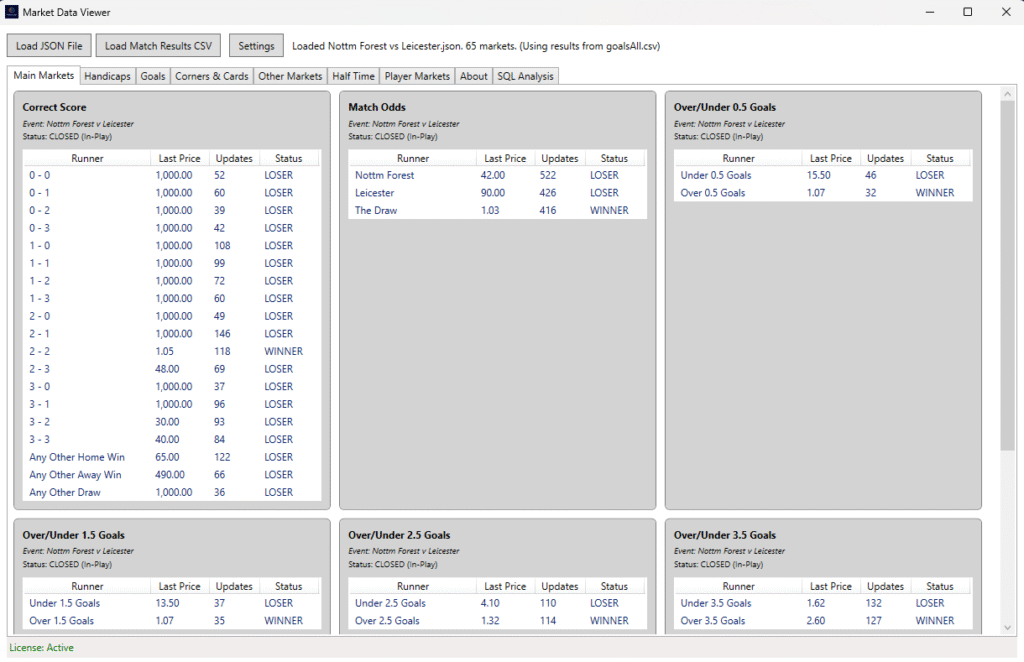Click the Load Match Results CSV button
This screenshot has width=1024, height=662.
click(157, 45)
